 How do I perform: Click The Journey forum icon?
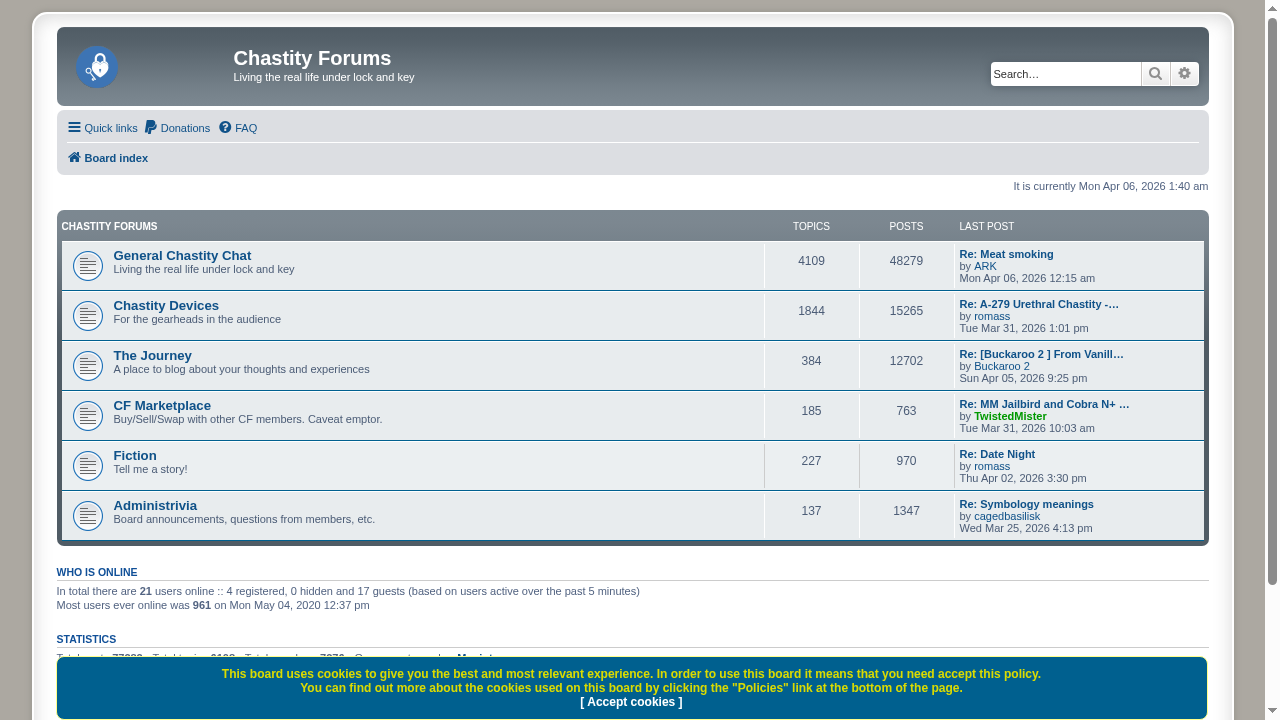pyautogui.click(x=88, y=366)
